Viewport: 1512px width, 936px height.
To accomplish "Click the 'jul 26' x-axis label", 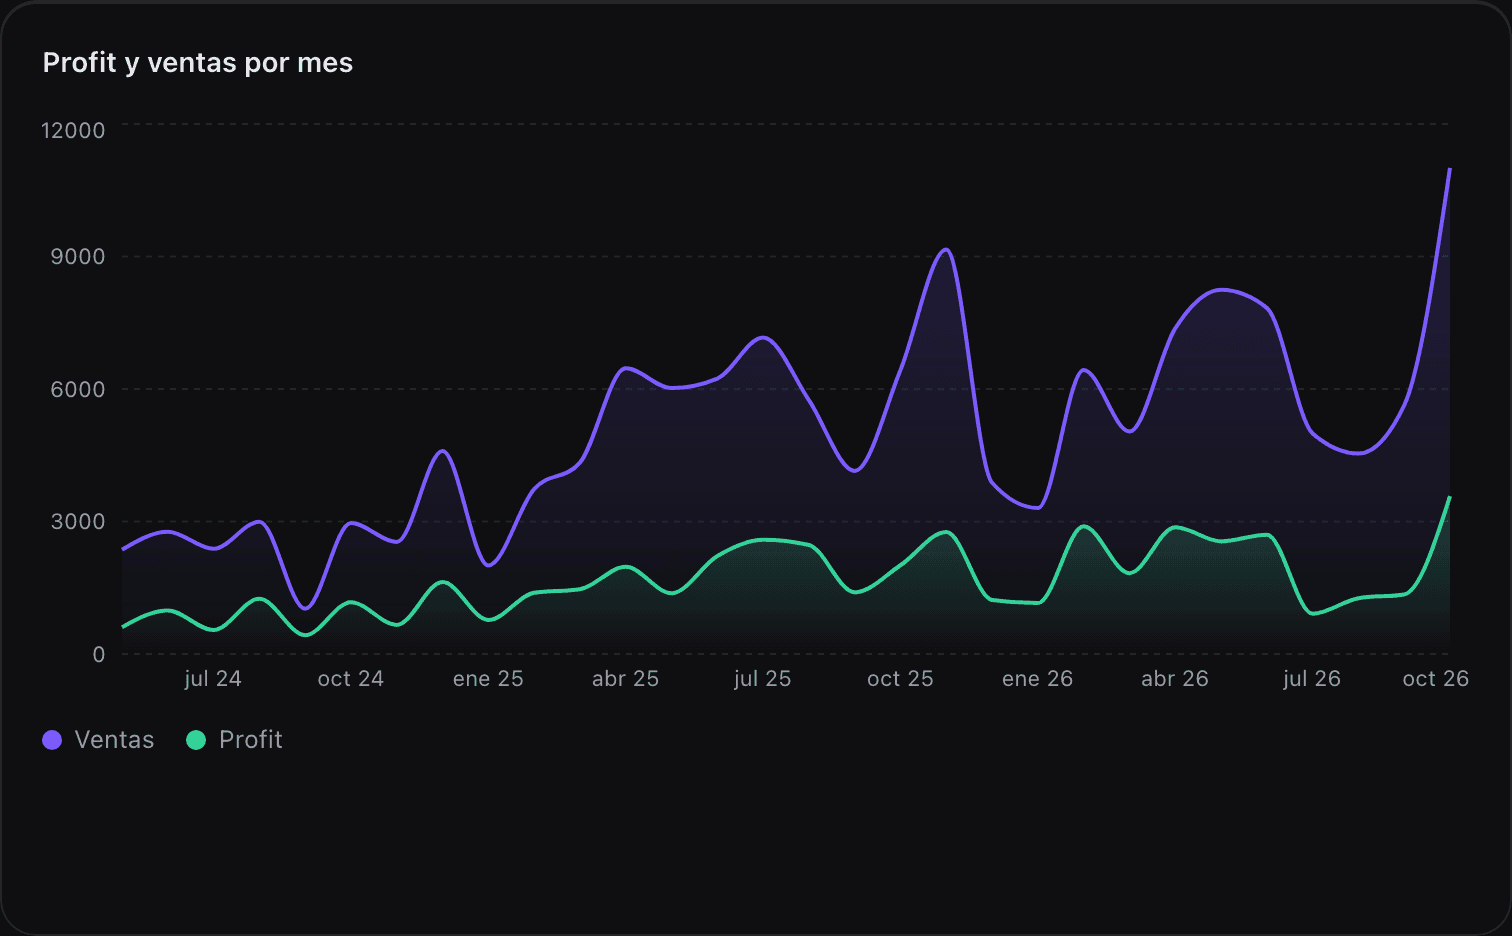I will coord(1312,679).
